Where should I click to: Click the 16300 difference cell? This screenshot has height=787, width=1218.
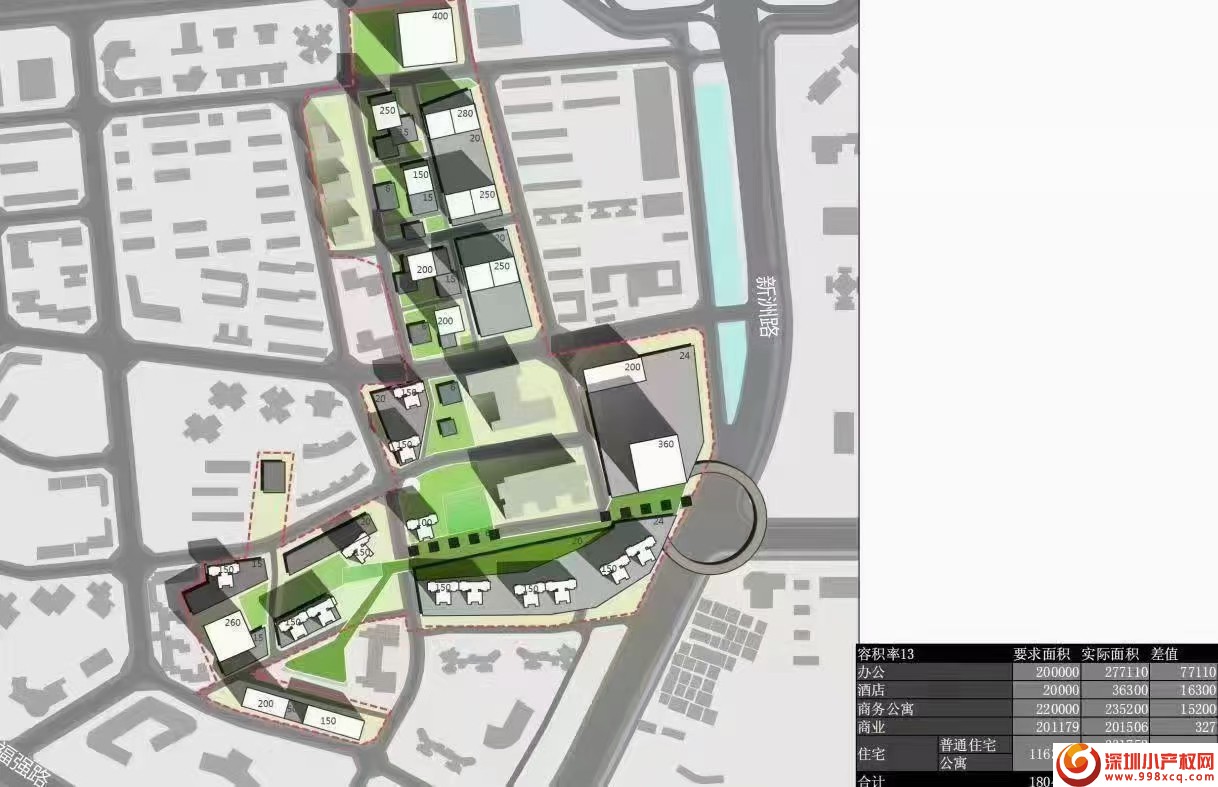[1183, 690]
